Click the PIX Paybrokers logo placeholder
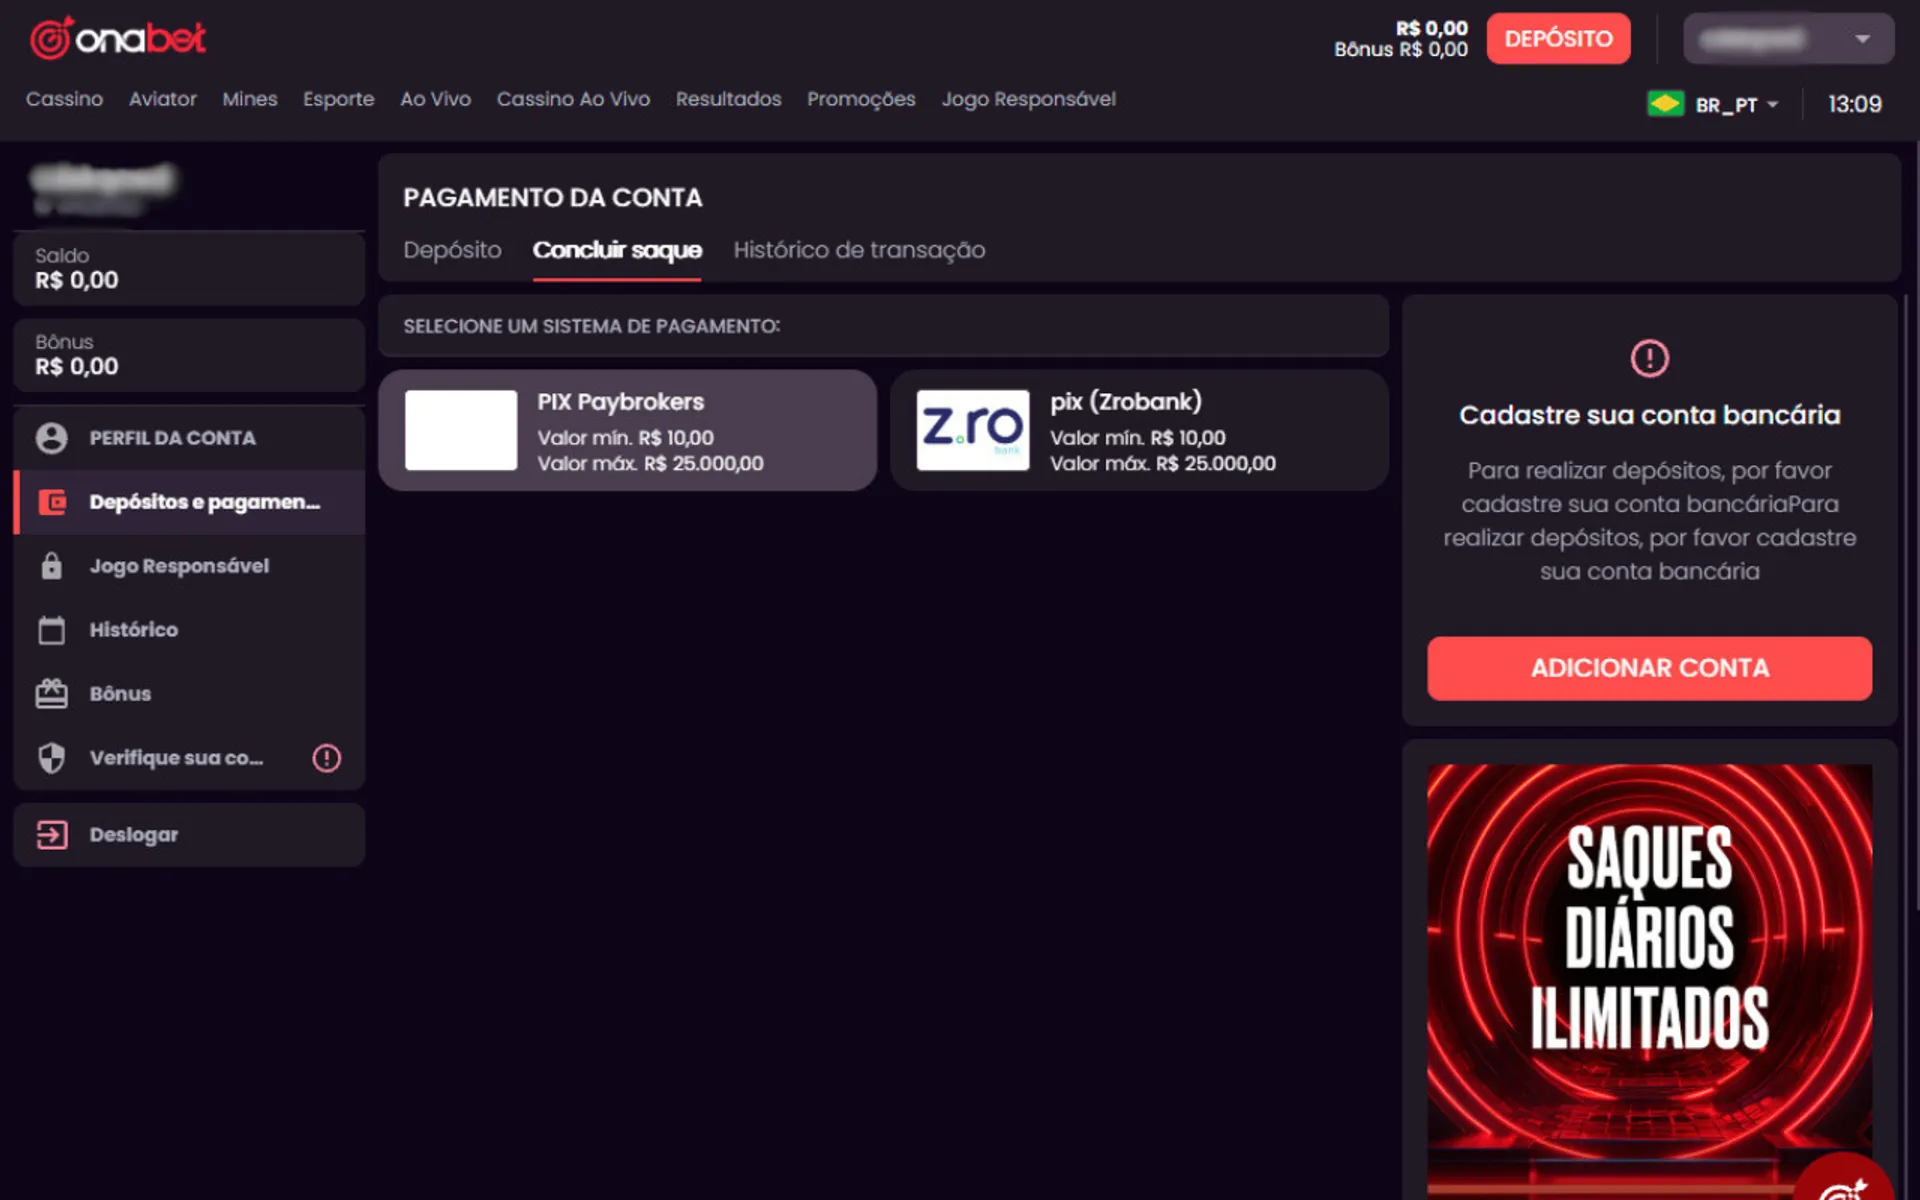This screenshot has width=1920, height=1200. 461,430
